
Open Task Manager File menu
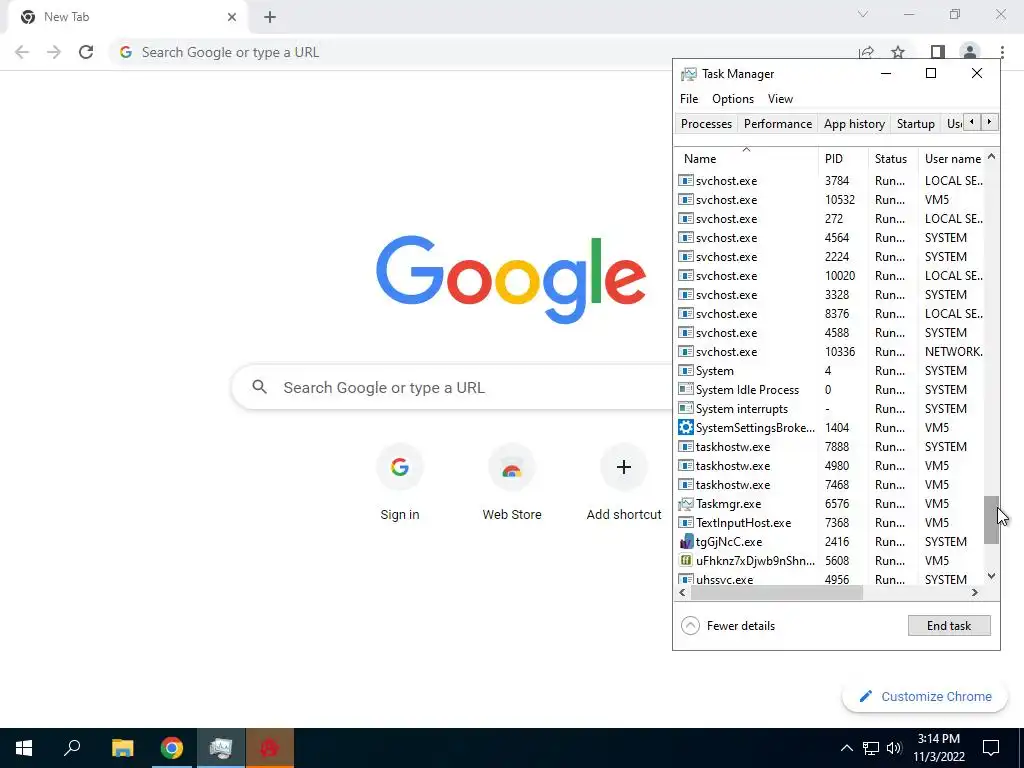point(689,99)
